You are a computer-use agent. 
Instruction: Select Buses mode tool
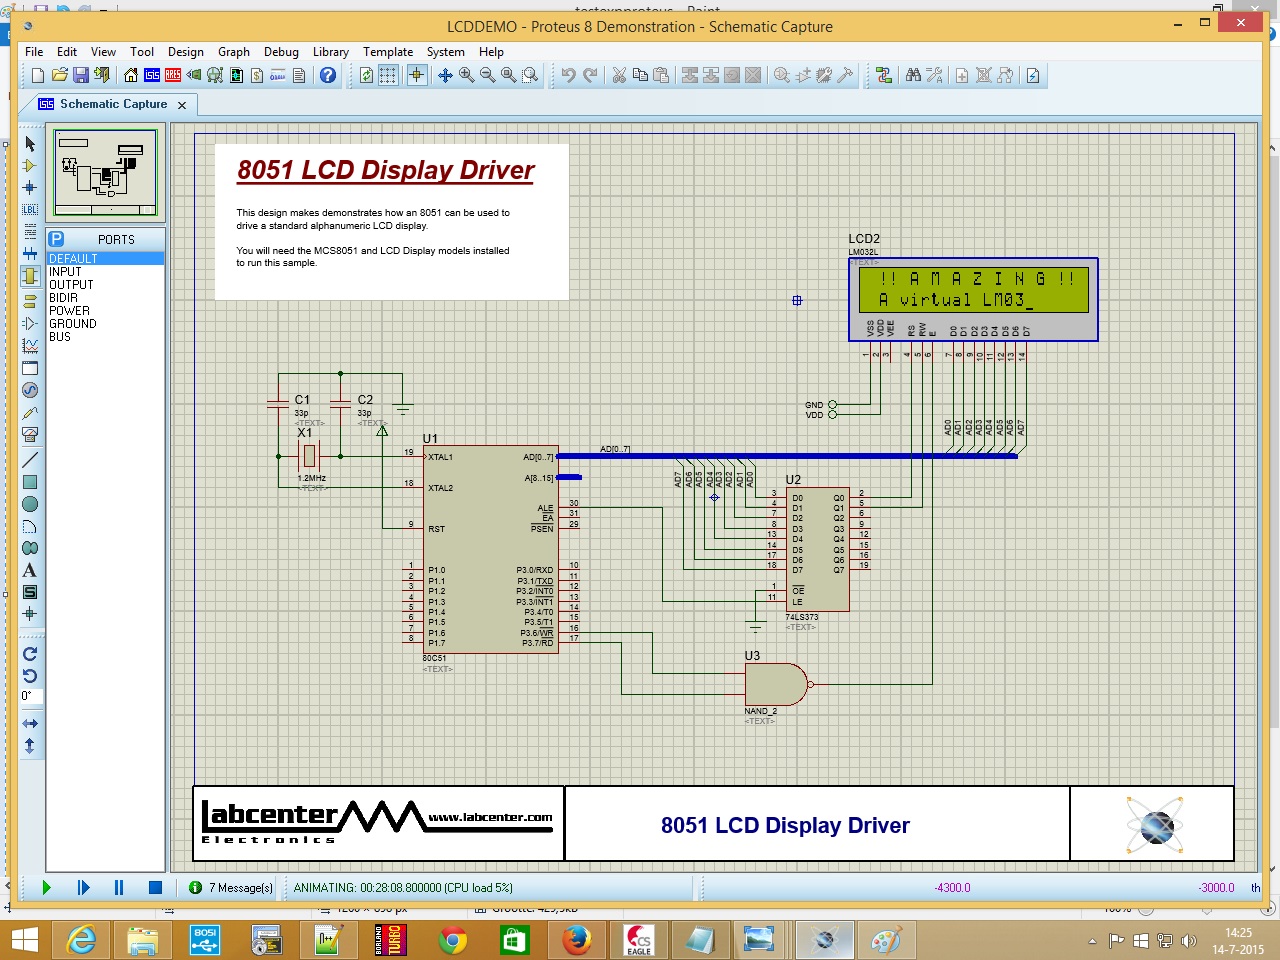coord(30,253)
